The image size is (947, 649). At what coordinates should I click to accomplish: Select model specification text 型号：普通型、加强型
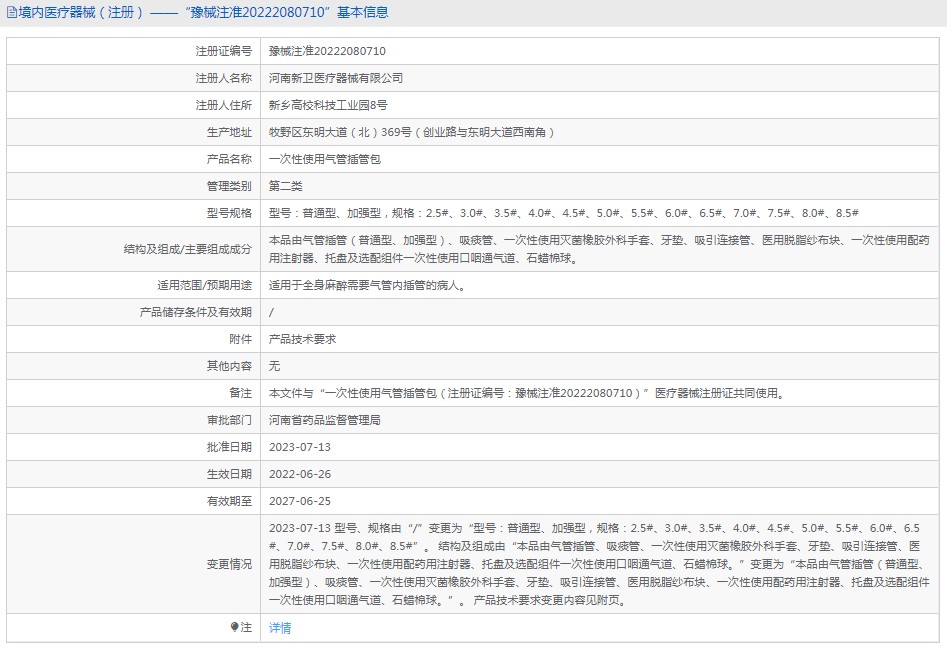click(324, 213)
